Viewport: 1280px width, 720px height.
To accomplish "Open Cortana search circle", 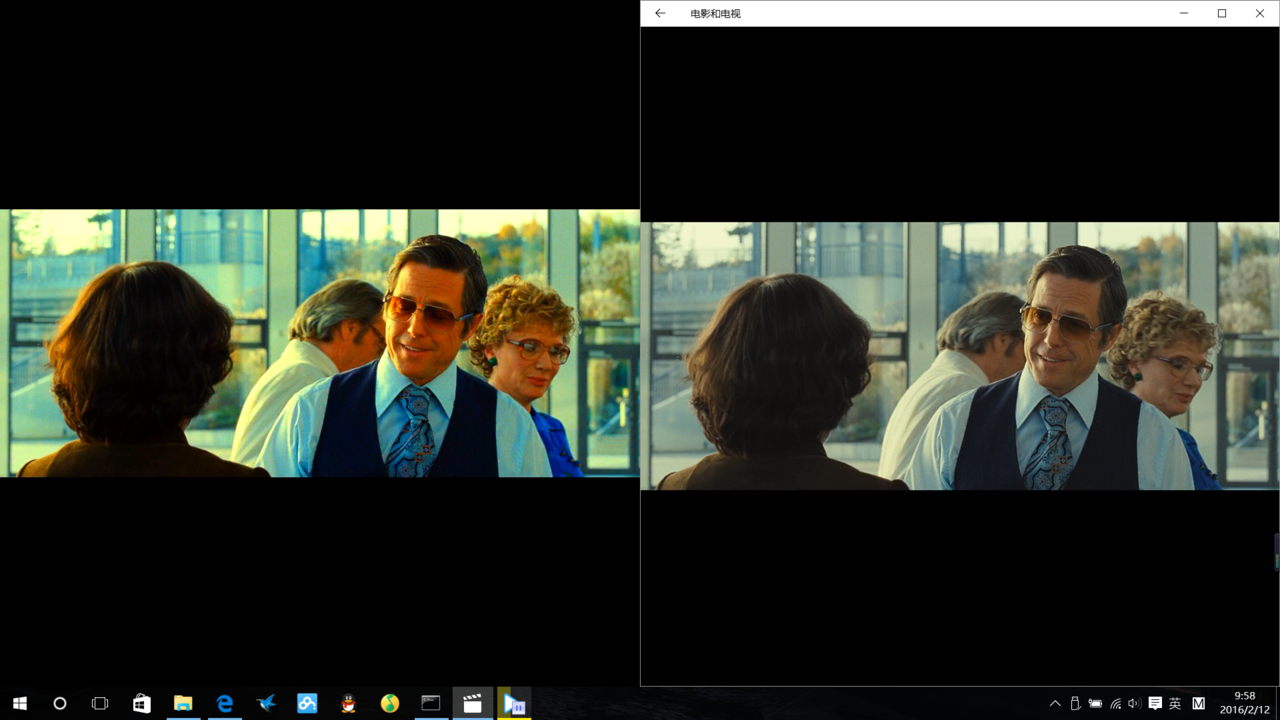I will coord(60,703).
